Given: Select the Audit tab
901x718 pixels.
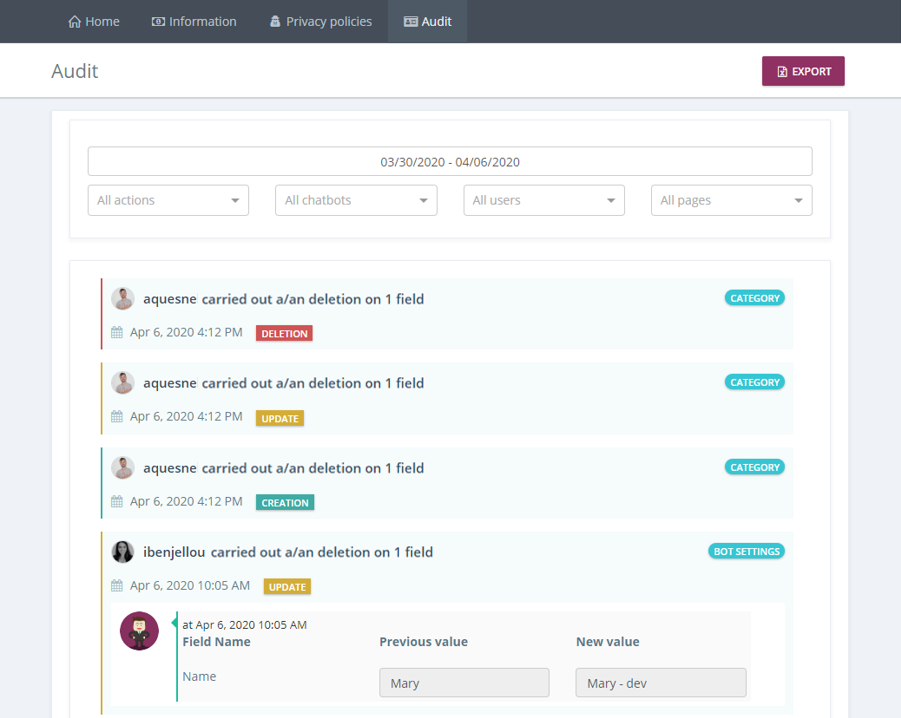Looking at the screenshot, I should (428, 22).
